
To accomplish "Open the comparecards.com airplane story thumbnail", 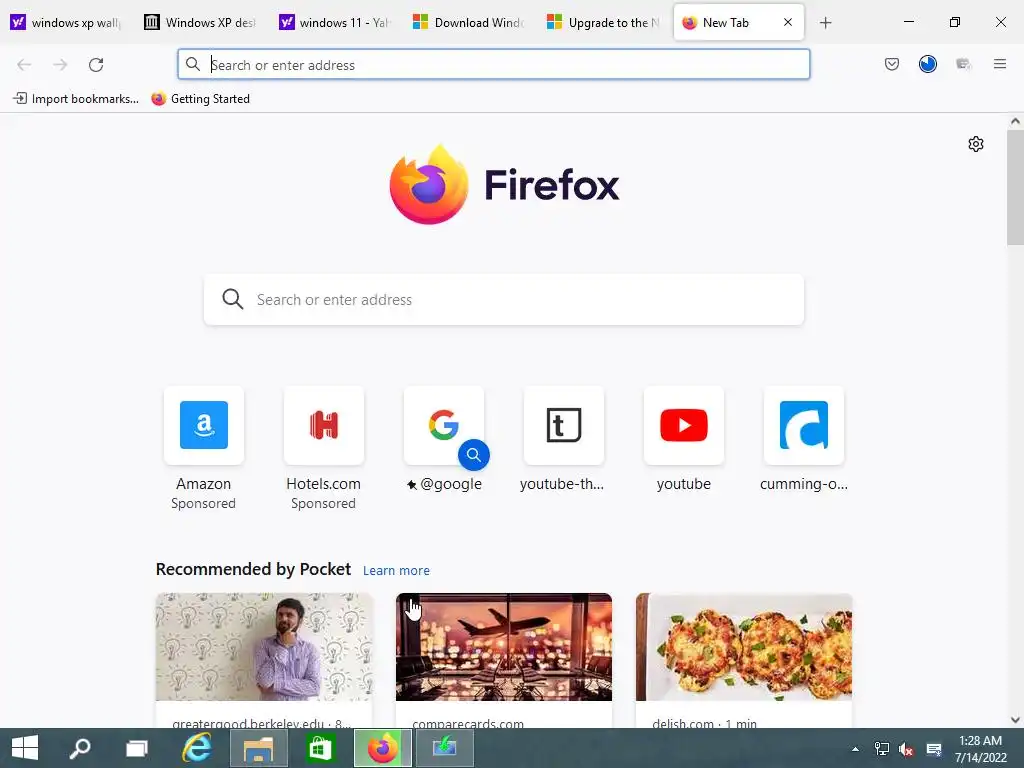I will tap(504, 647).
